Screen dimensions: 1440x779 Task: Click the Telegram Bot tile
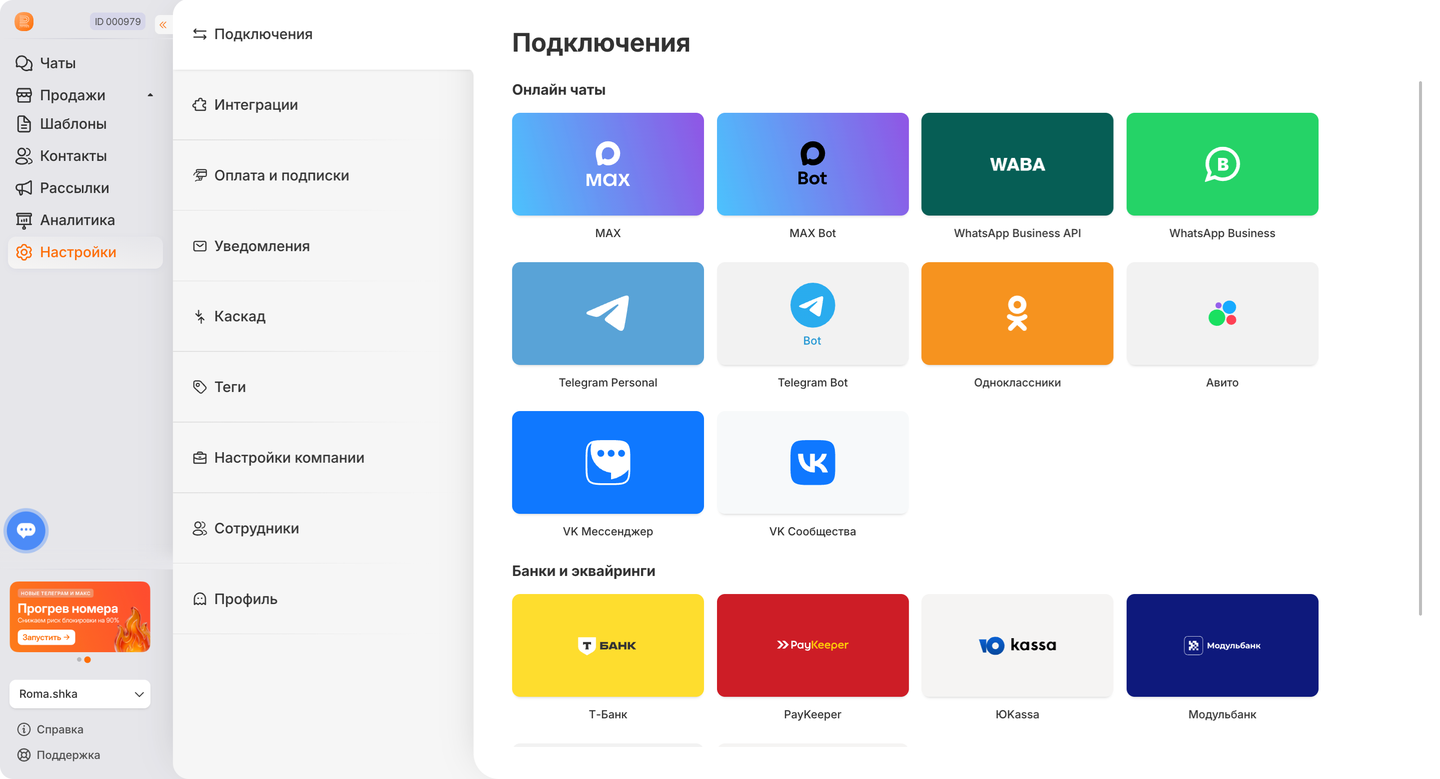click(x=813, y=313)
